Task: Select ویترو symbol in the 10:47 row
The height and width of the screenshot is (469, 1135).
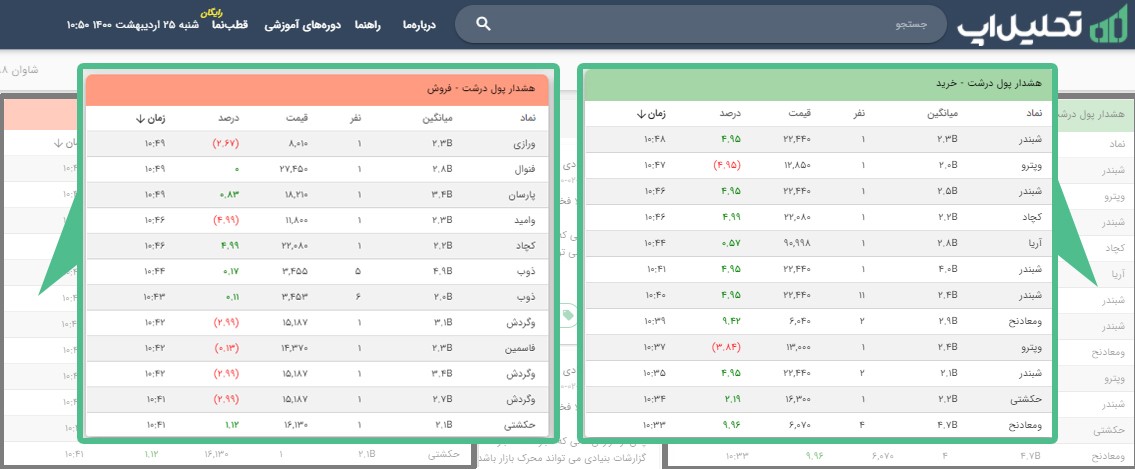Action: [1031, 165]
